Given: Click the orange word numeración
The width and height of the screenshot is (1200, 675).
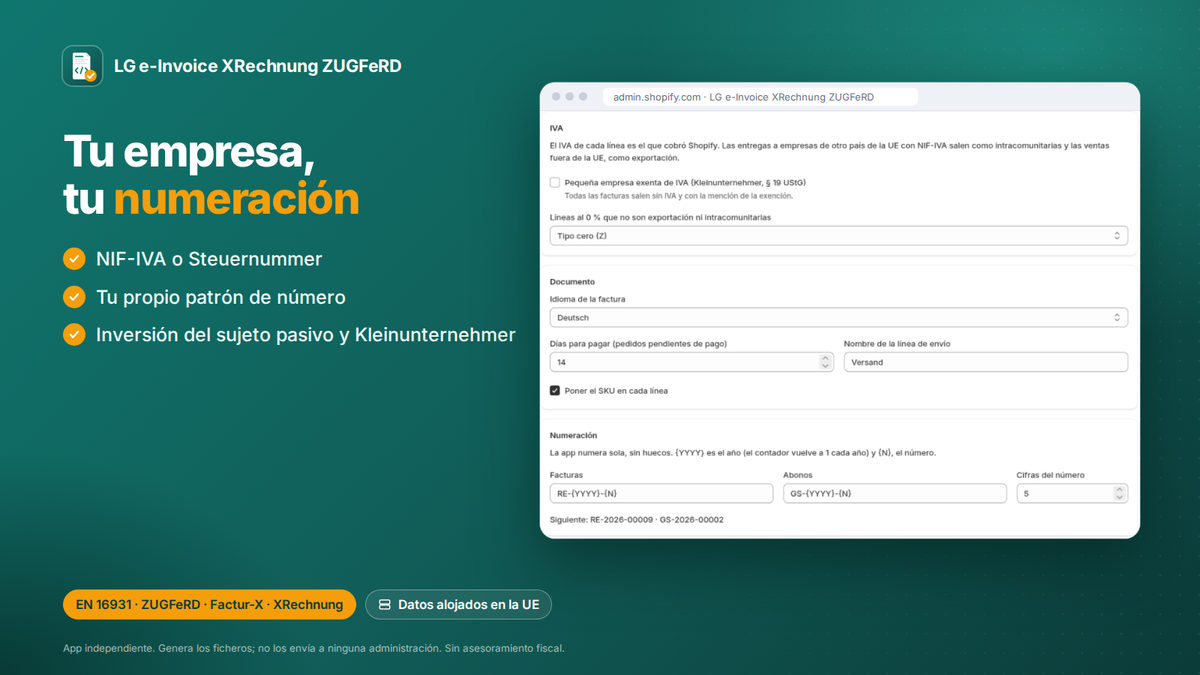Looking at the screenshot, I should 236,199.
